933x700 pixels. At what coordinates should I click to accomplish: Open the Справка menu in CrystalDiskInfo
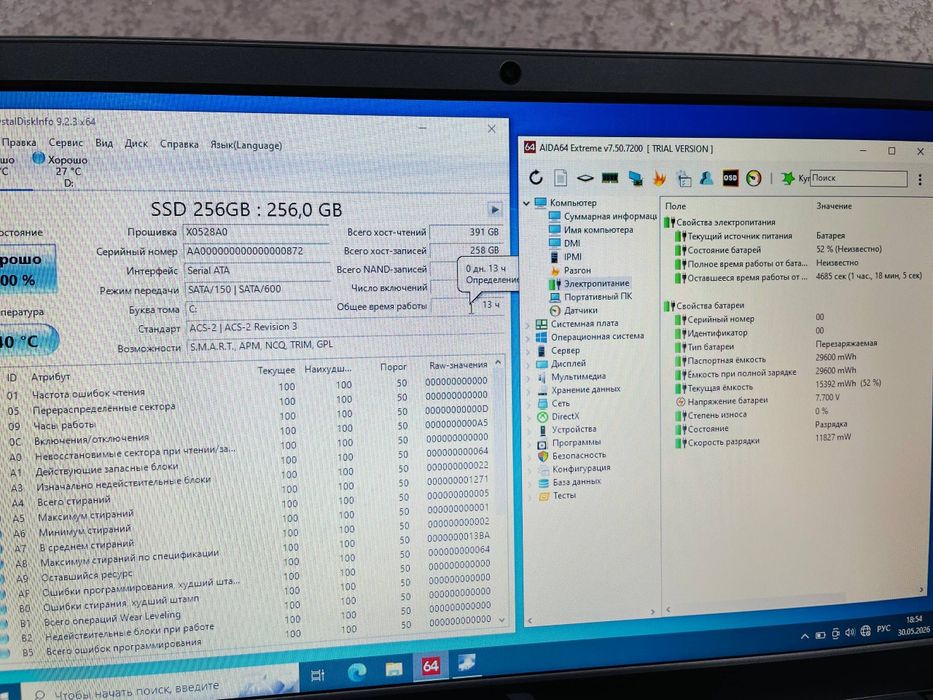coord(179,144)
